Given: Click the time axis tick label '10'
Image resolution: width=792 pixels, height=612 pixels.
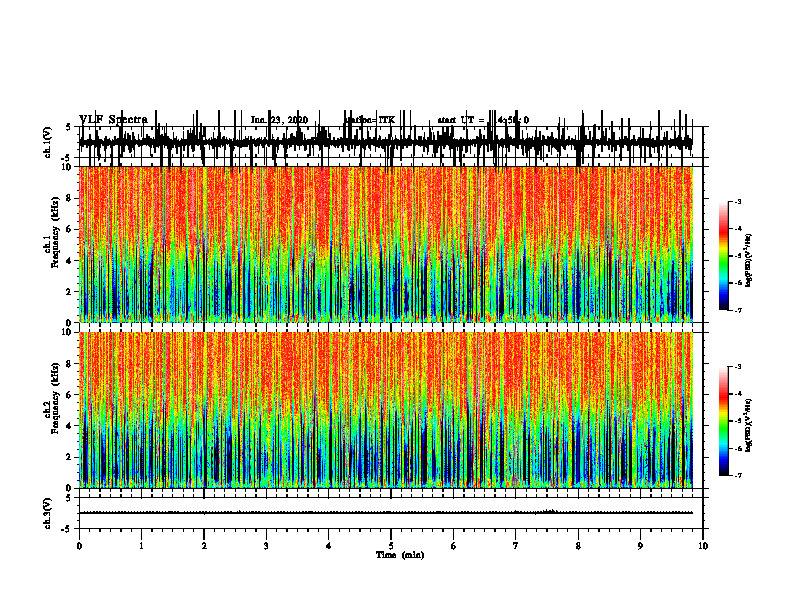Looking at the screenshot, I should [x=703, y=546].
